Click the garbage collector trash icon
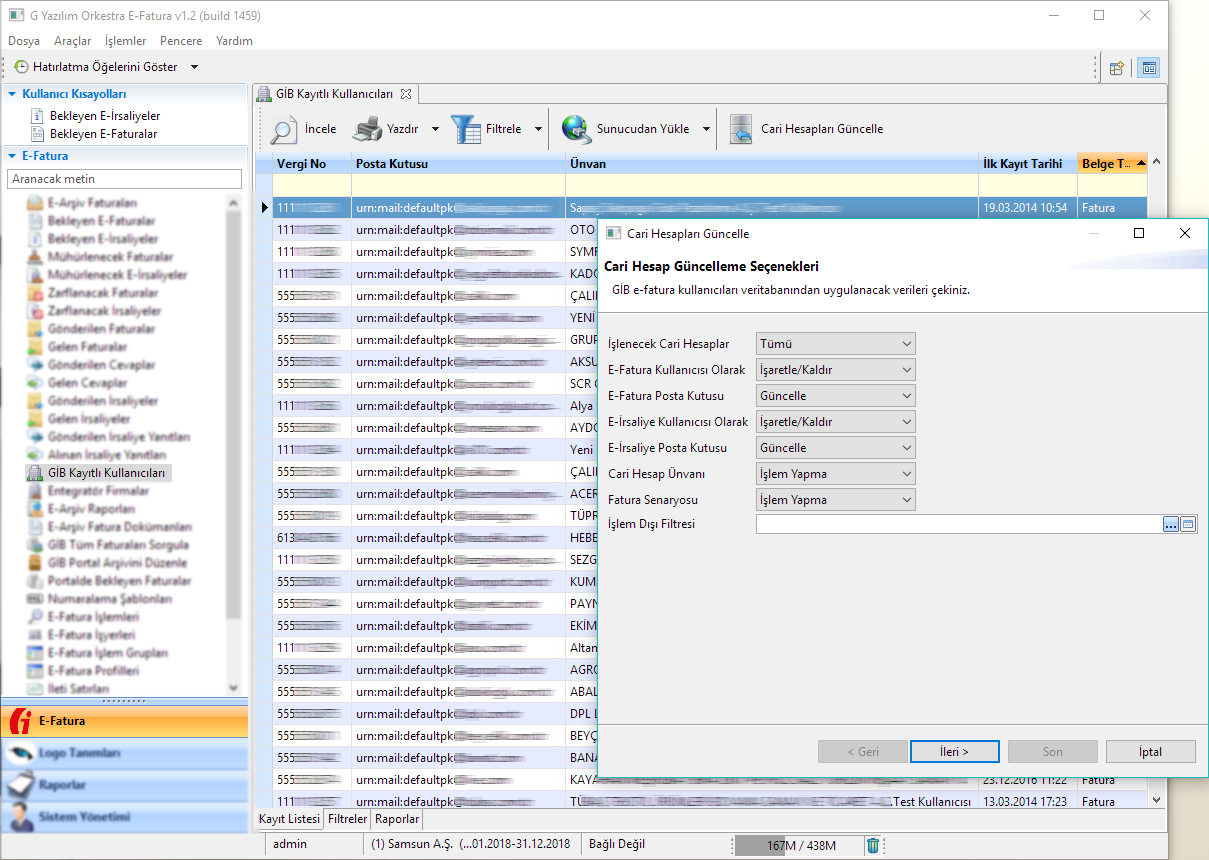The image size is (1209, 860). [873, 845]
